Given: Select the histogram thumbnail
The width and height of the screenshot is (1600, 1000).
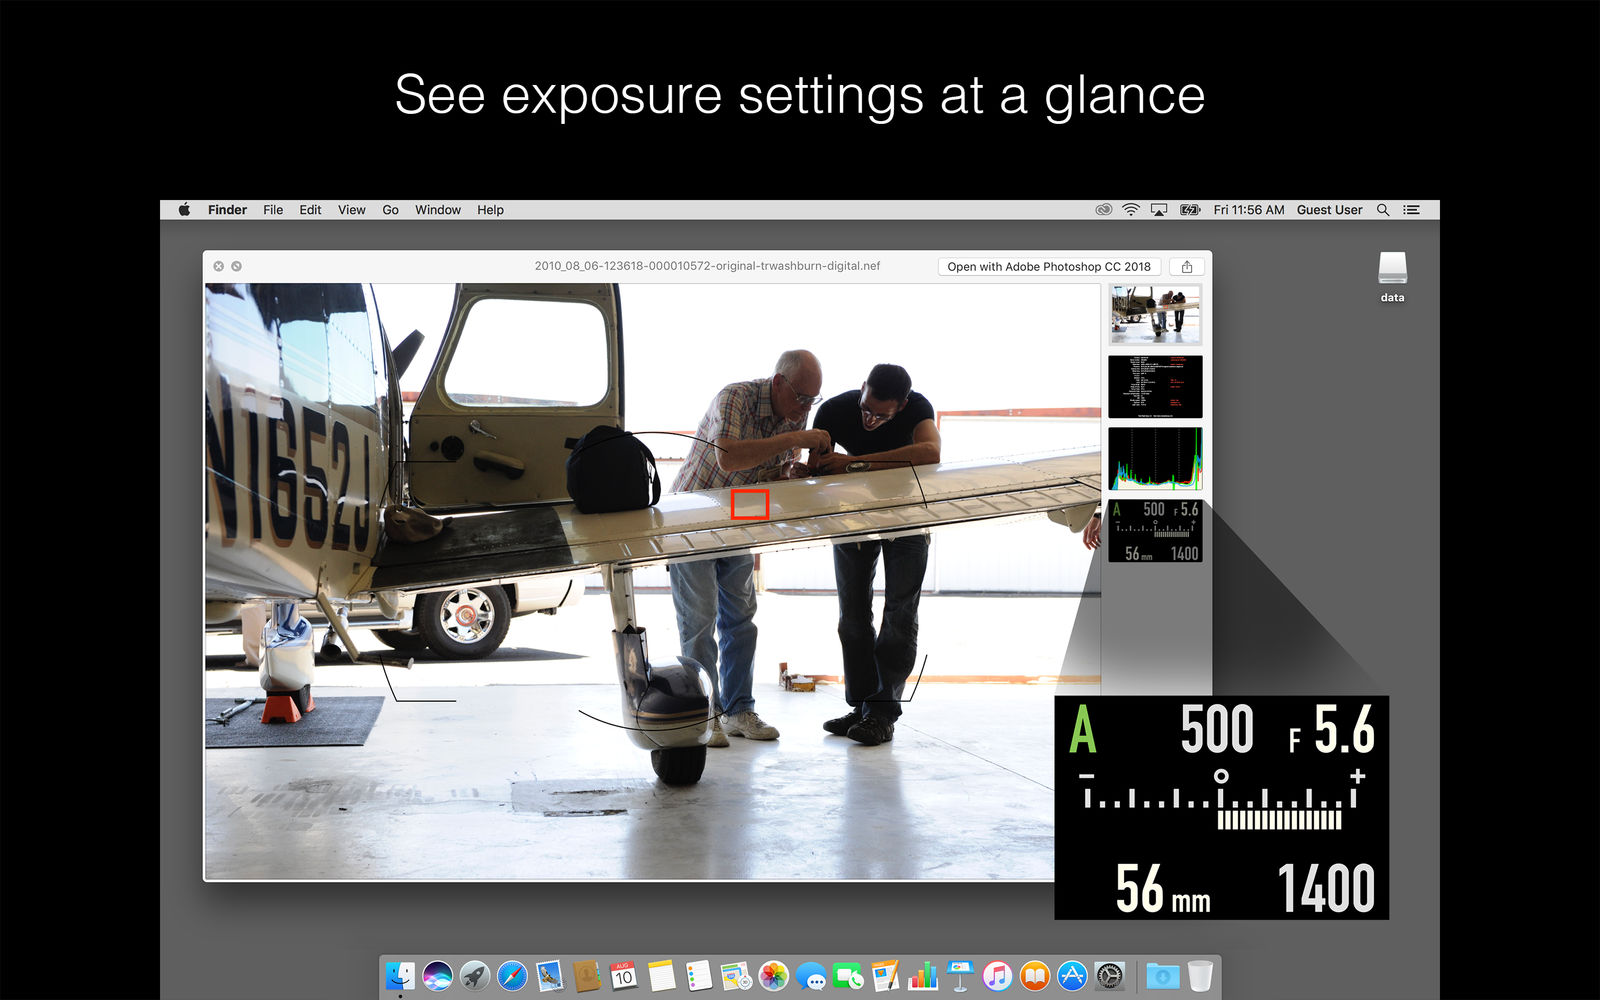Looking at the screenshot, I should 1155,459.
